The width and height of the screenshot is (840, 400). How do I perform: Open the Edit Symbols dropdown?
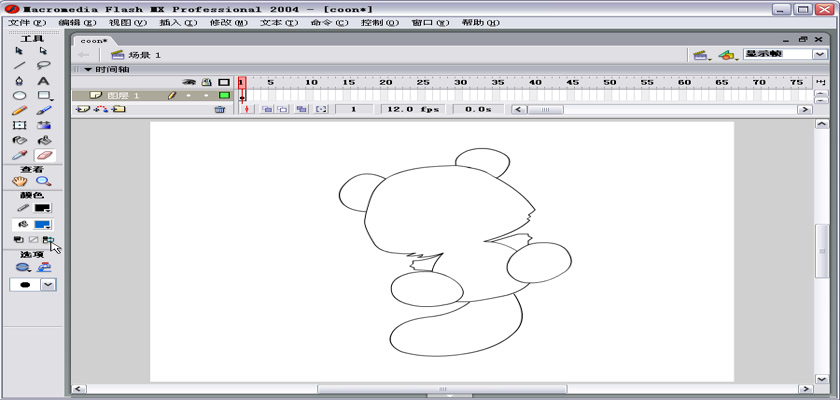click(x=727, y=55)
